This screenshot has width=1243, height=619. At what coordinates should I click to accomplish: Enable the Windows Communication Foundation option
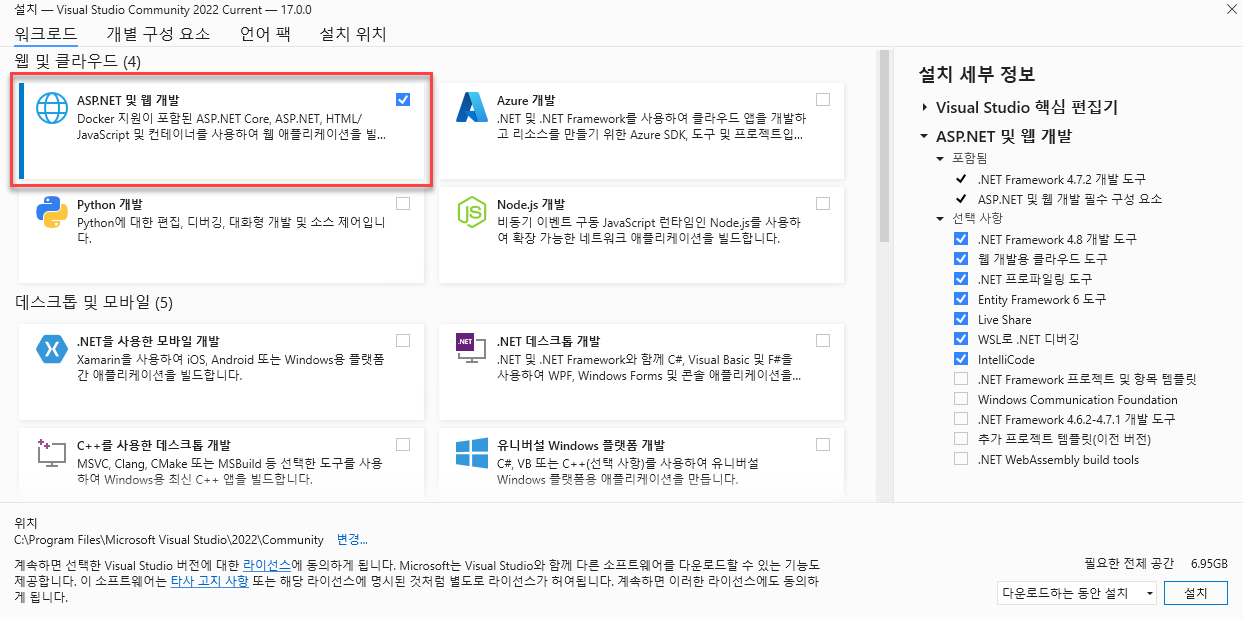961,398
